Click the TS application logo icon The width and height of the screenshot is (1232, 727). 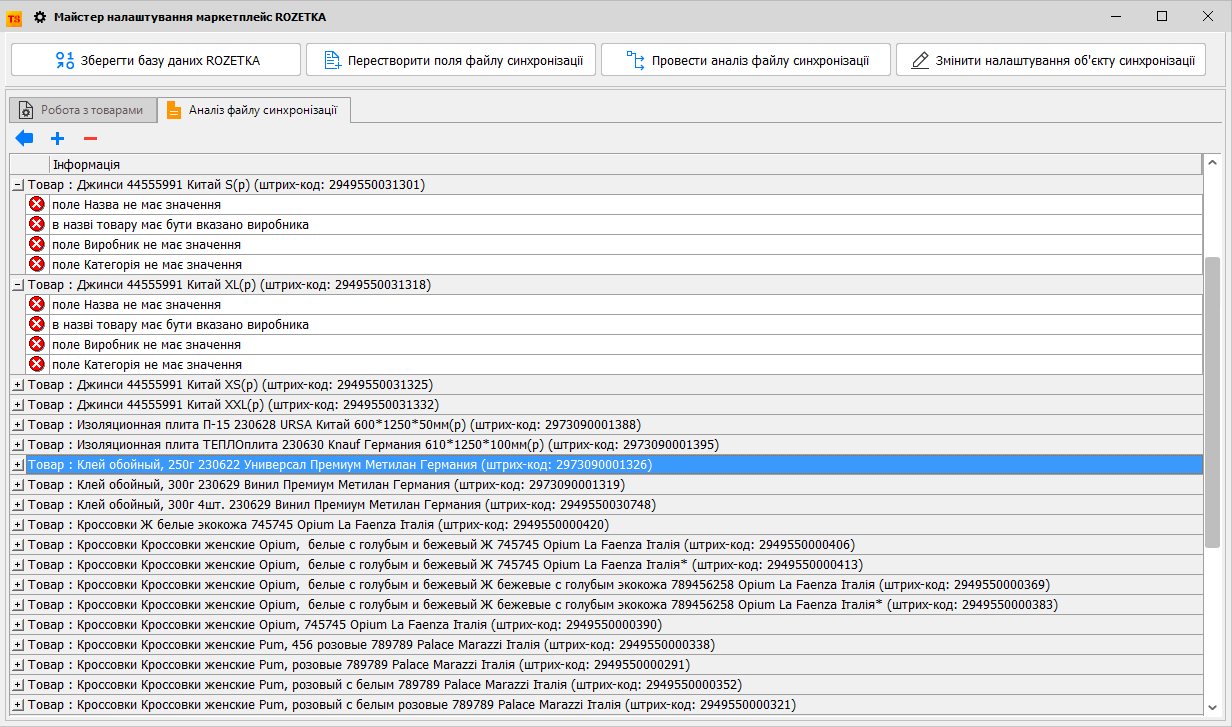coord(14,17)
